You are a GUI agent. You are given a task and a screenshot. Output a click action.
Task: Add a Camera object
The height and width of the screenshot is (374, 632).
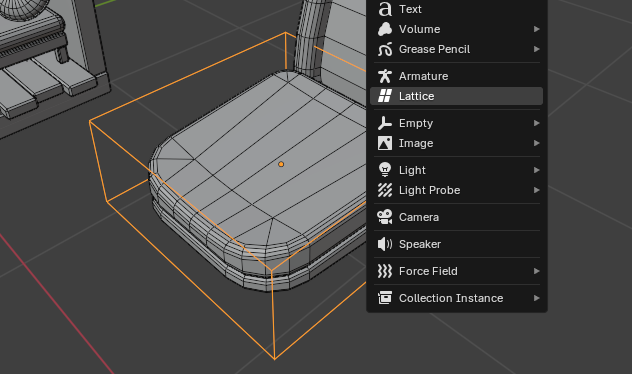[456, 217]
